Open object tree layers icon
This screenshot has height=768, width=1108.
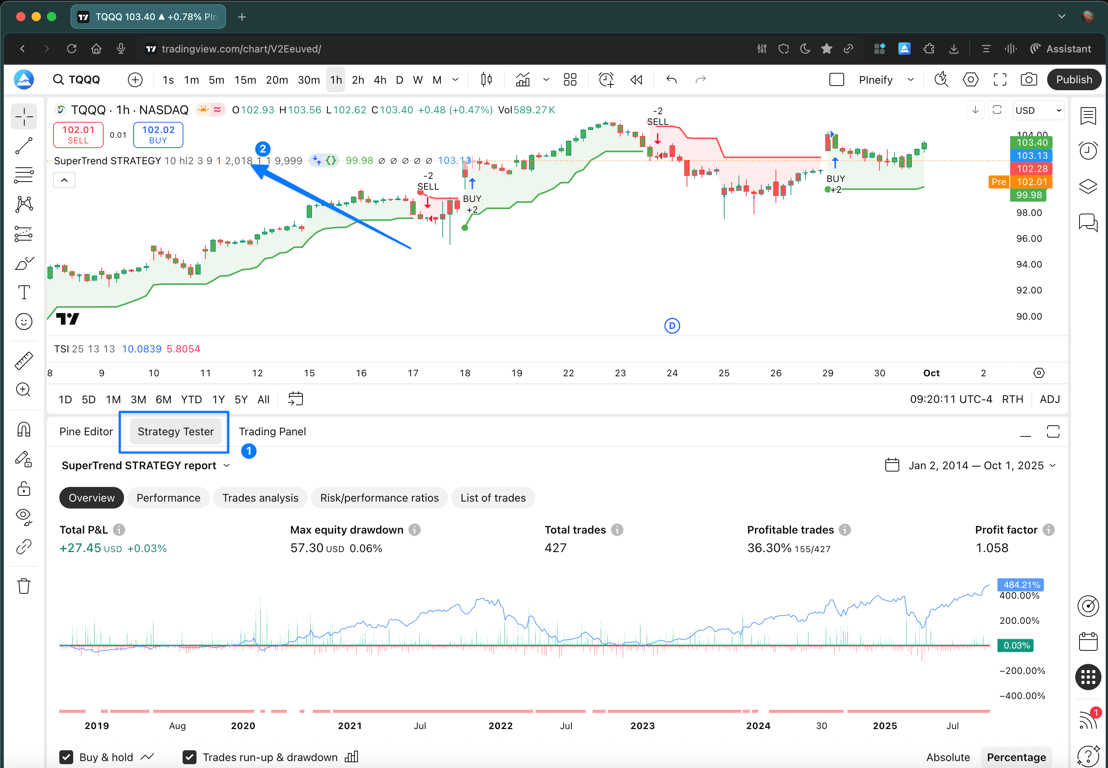[1088, 187]
